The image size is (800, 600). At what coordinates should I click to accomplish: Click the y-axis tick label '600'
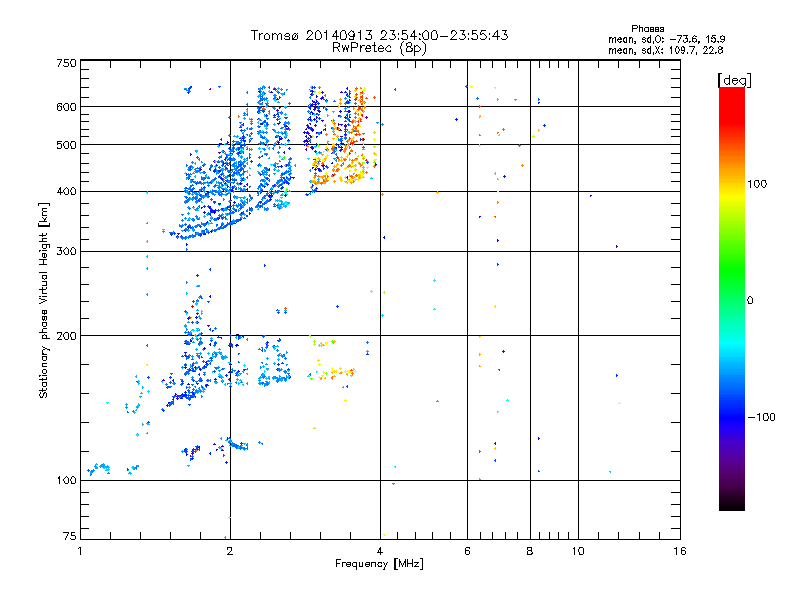pos(67,107)
